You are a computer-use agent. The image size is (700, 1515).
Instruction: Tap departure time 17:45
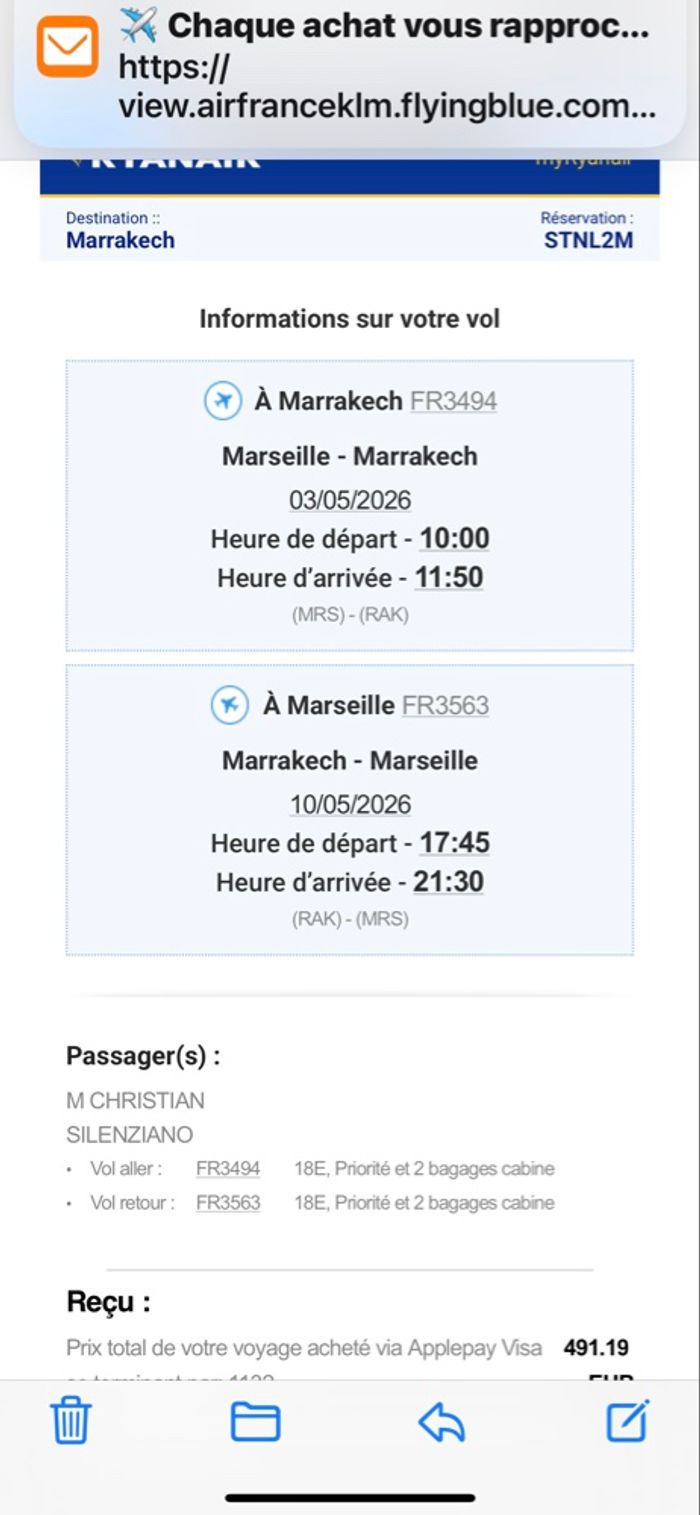coord(454,843)
